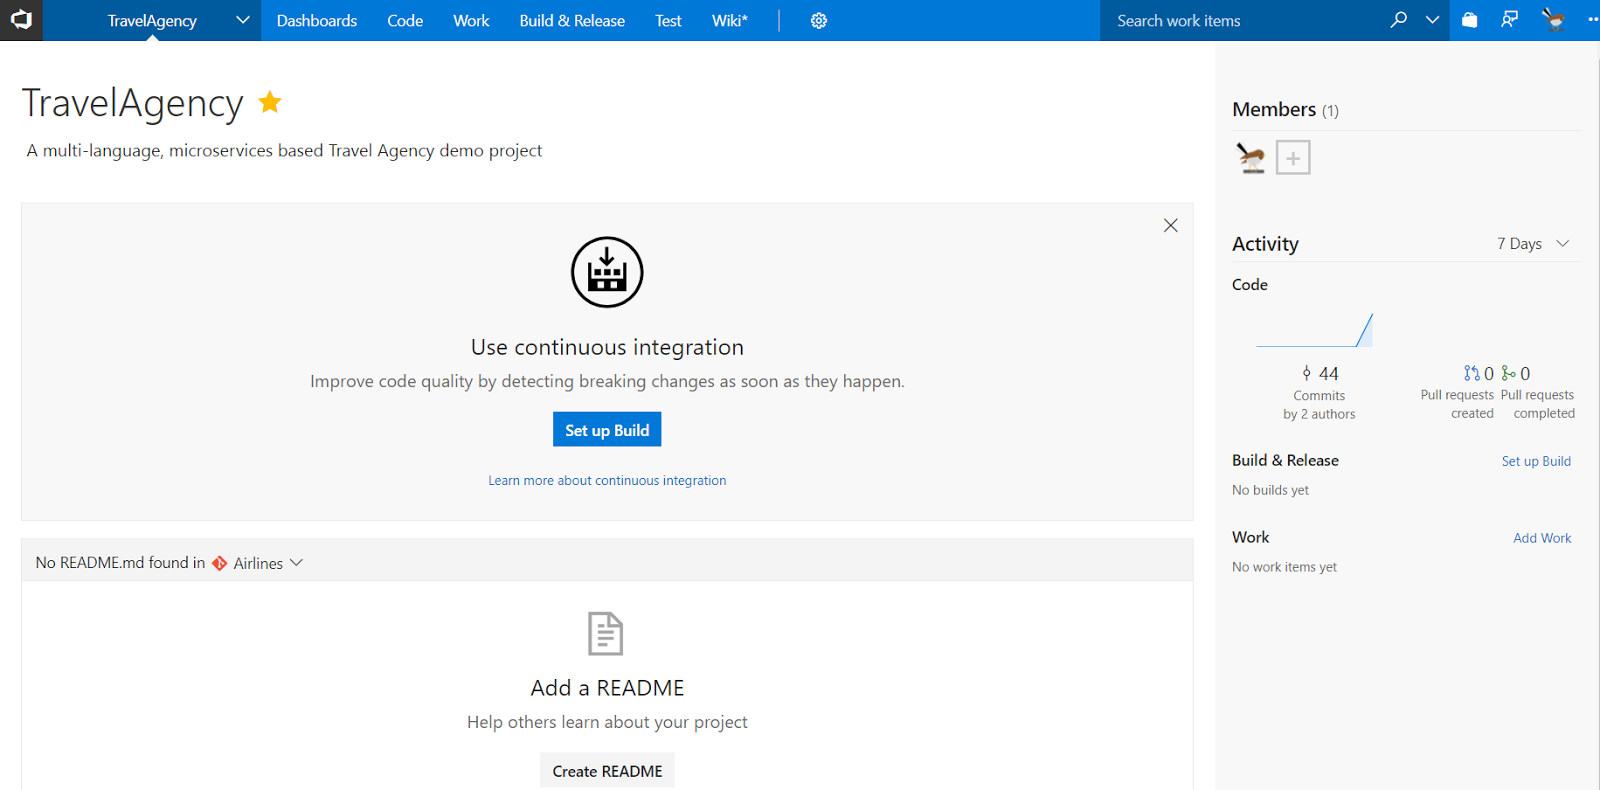Open Learn more about continuous integration link
This screenshot has height=790, width=1600.
click(607, 481)
